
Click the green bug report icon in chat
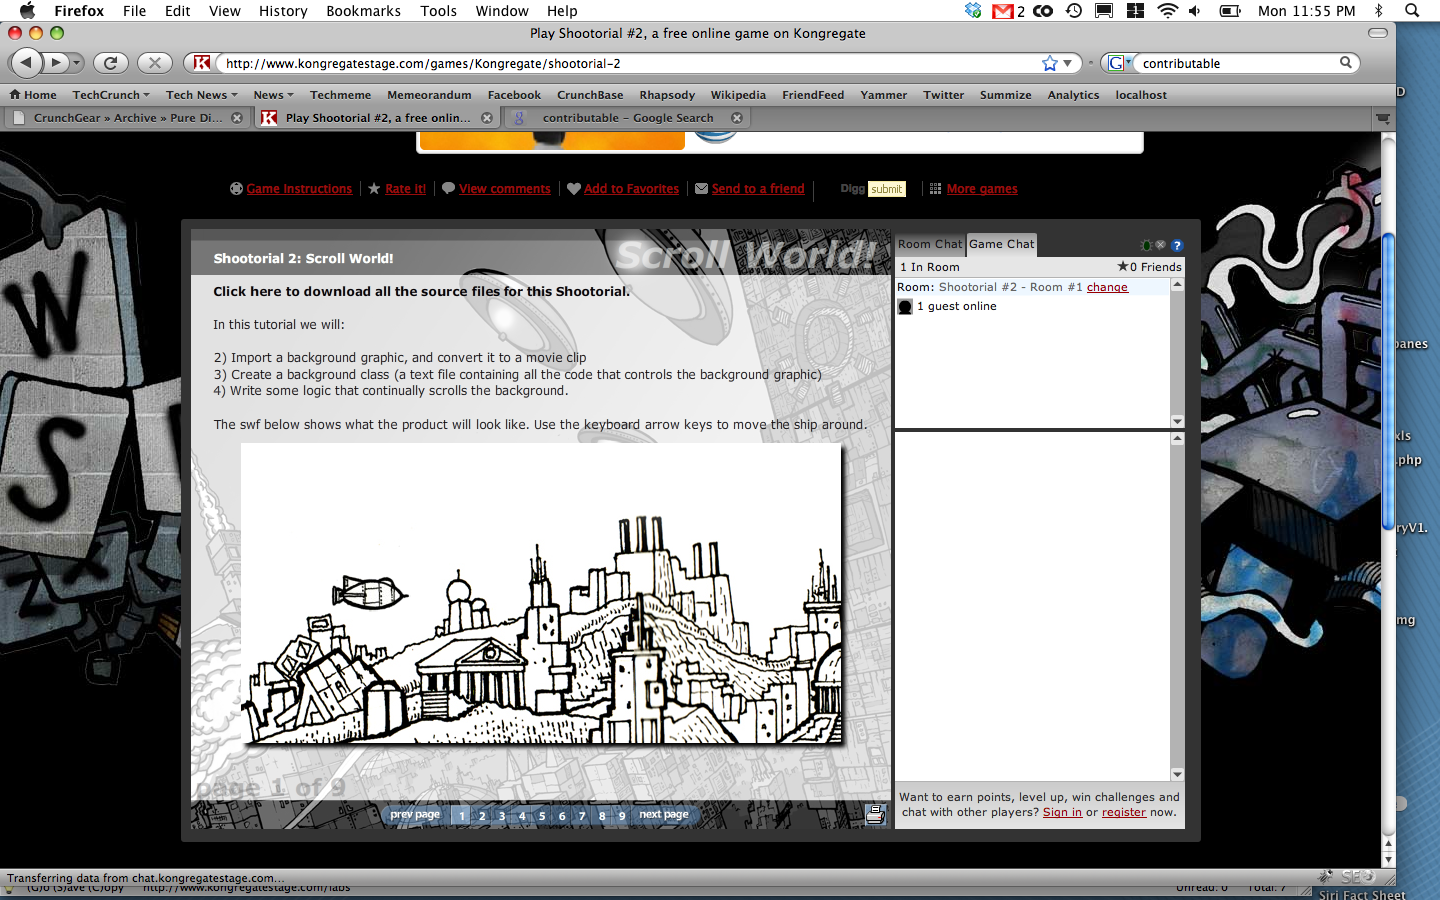click(1146, 245)
